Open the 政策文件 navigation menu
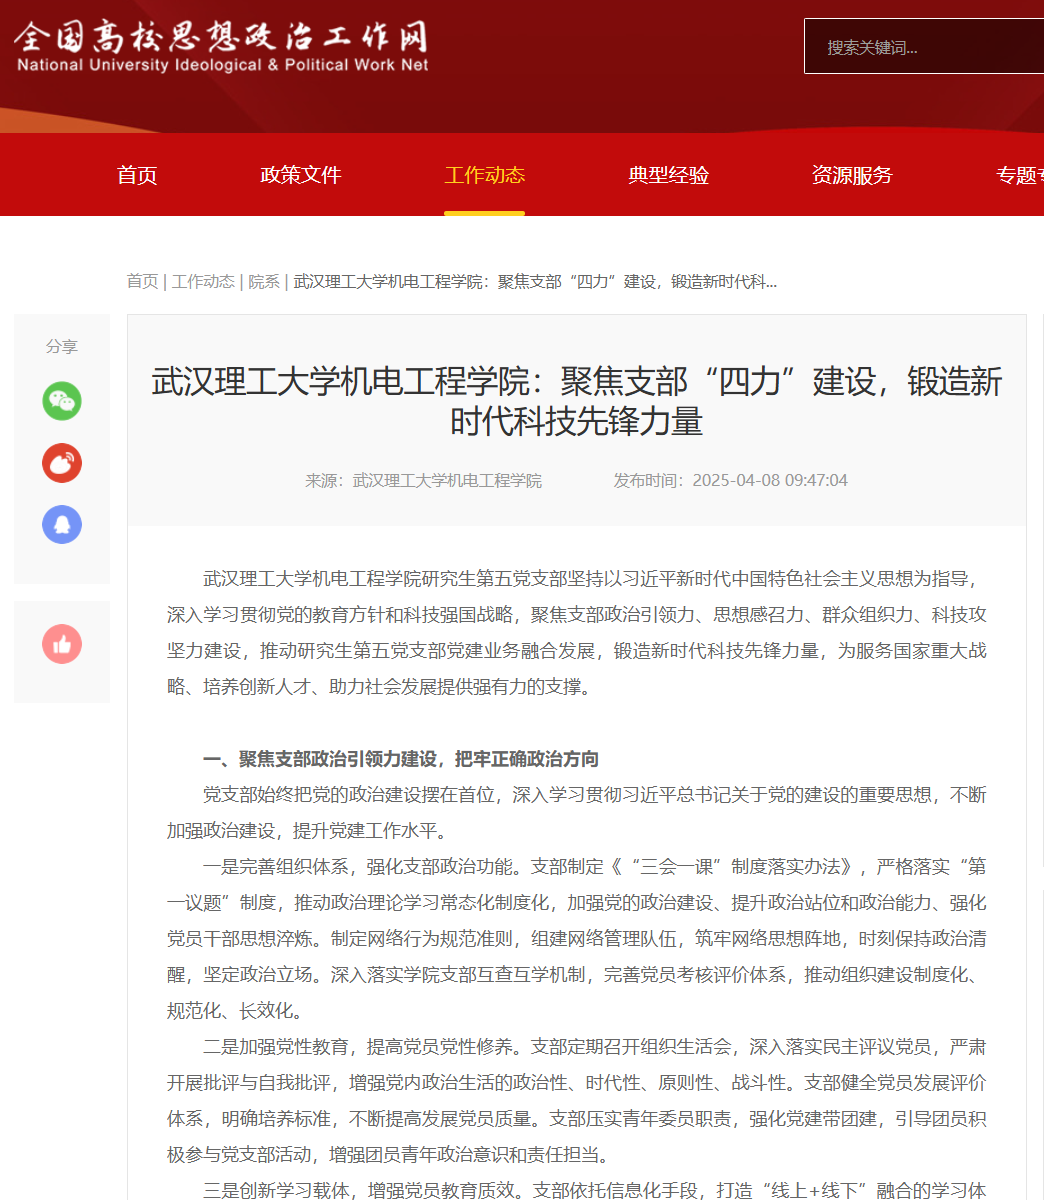 [301, 175]
